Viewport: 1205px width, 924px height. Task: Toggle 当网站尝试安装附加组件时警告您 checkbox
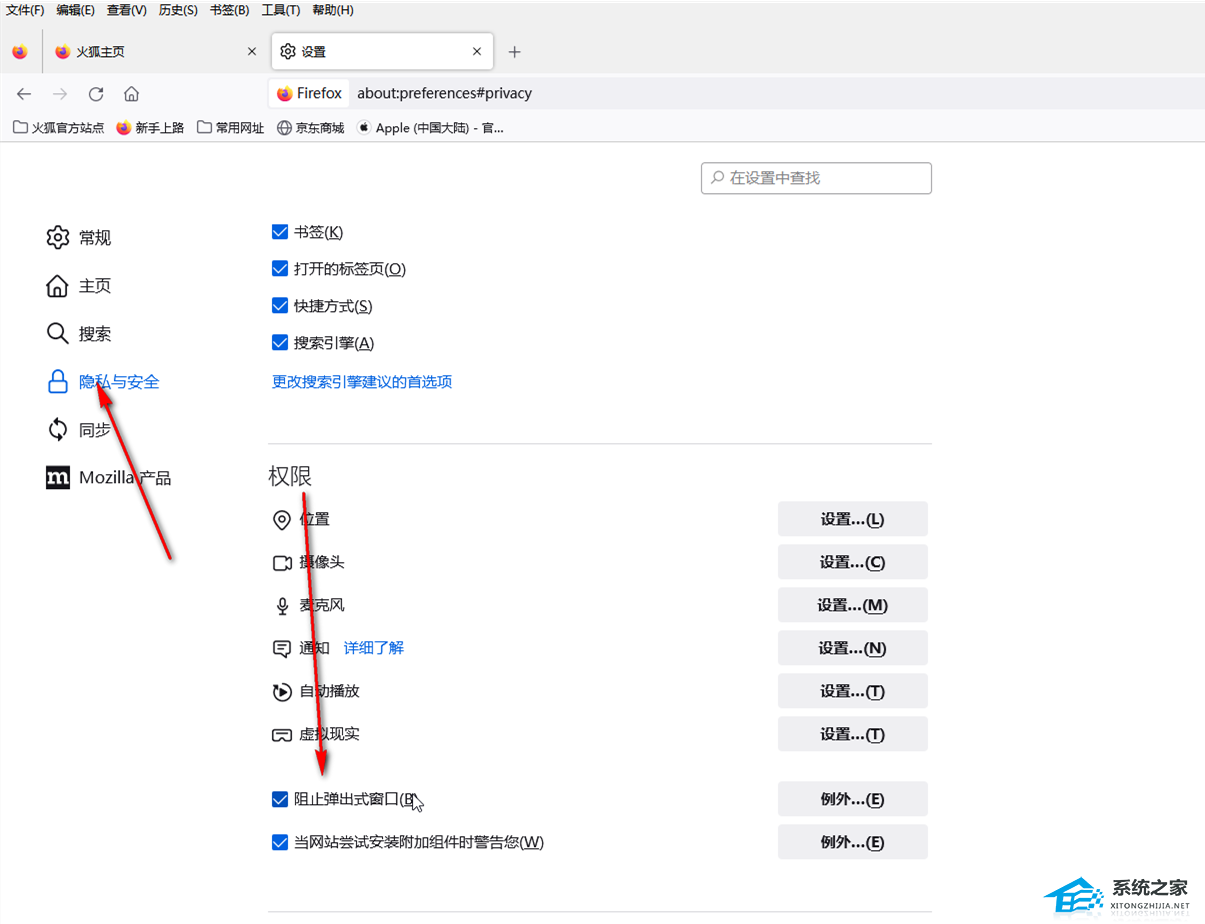pyautogui.click(x=280, y=842)
